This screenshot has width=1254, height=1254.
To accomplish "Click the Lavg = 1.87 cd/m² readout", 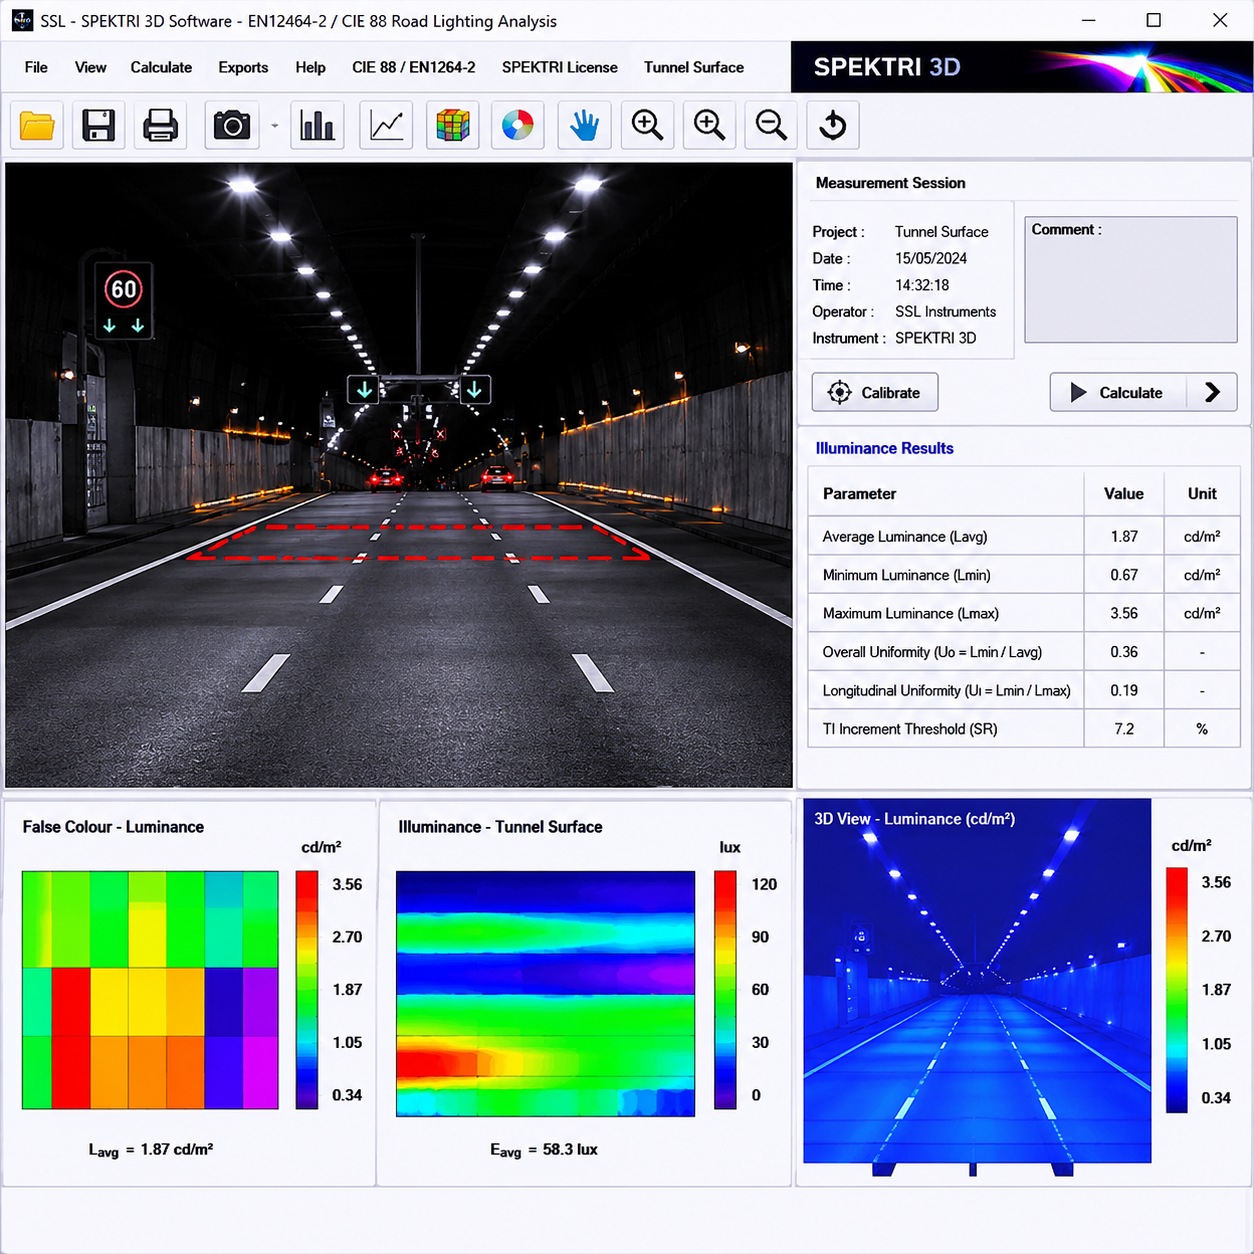I will (x=151, y=1150).
